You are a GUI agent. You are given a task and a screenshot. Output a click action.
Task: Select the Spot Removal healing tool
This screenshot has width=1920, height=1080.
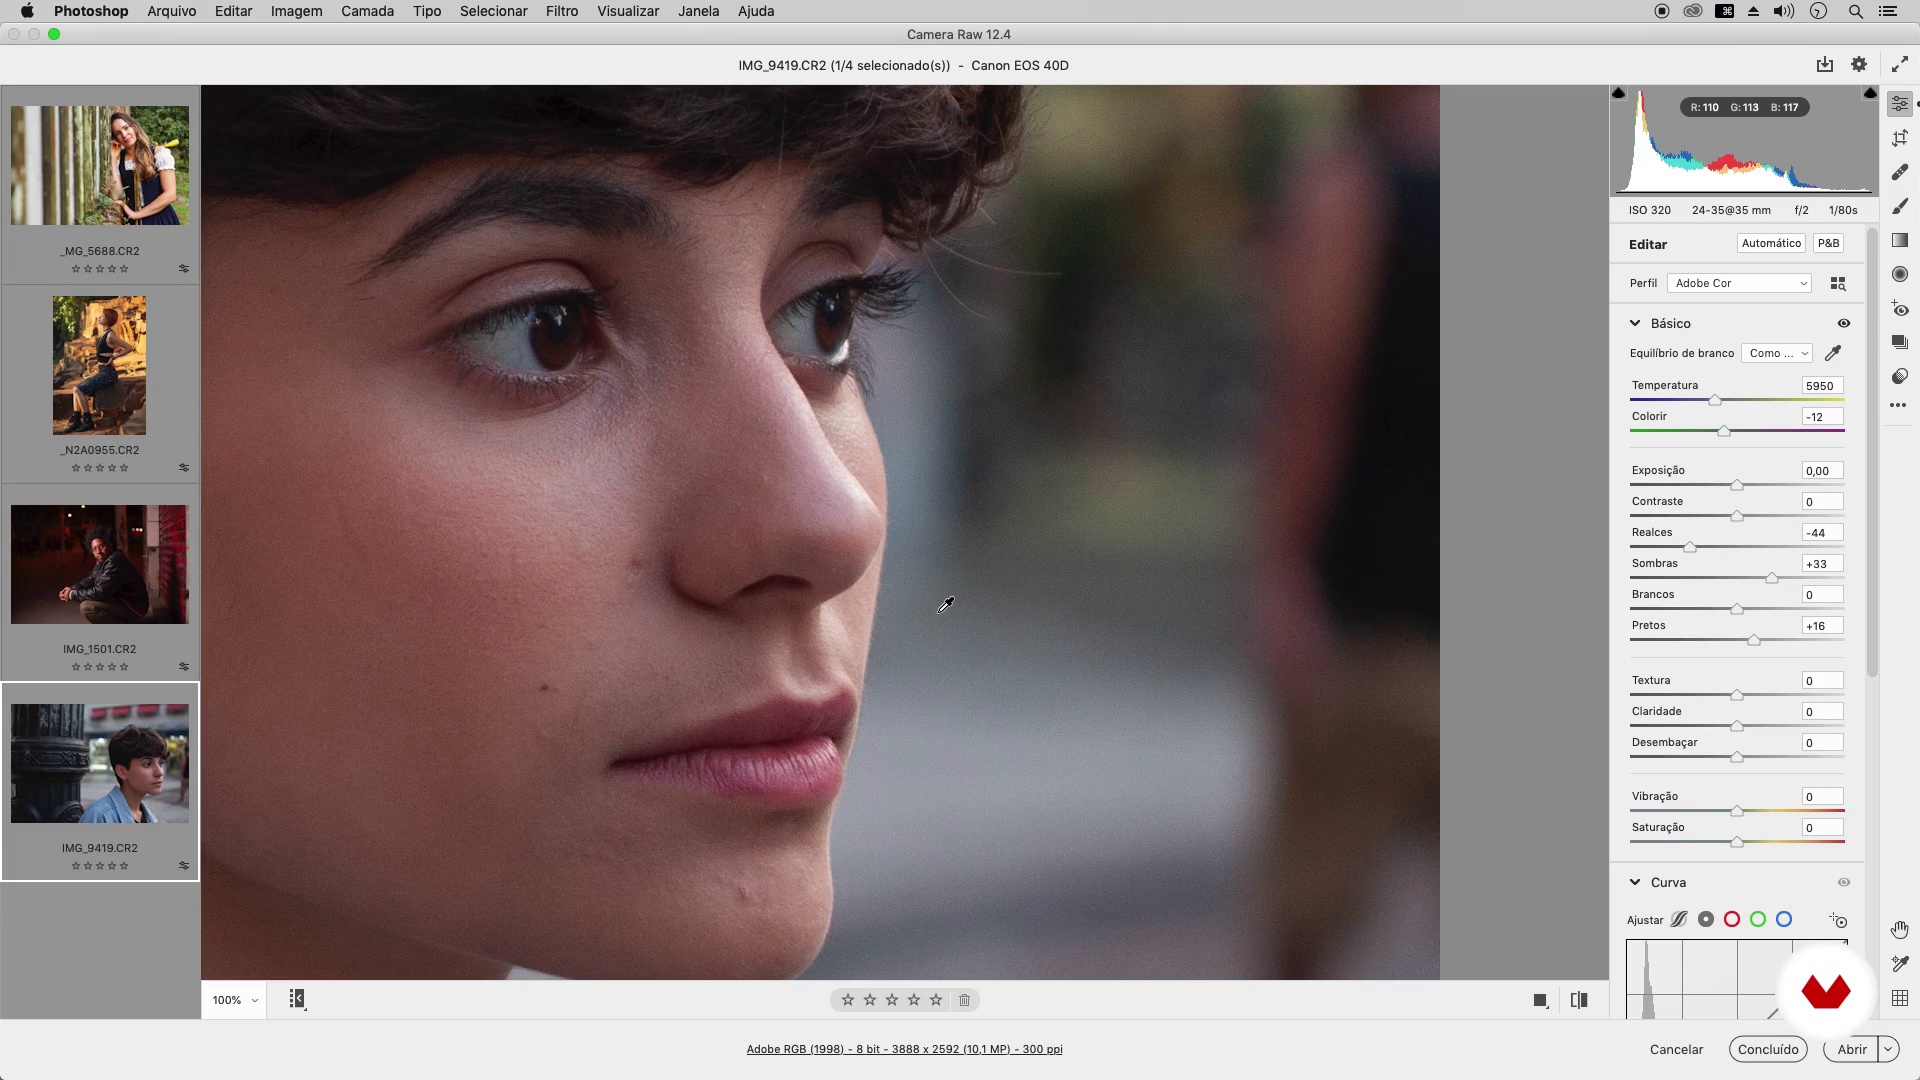click(x=1900, y=172)
